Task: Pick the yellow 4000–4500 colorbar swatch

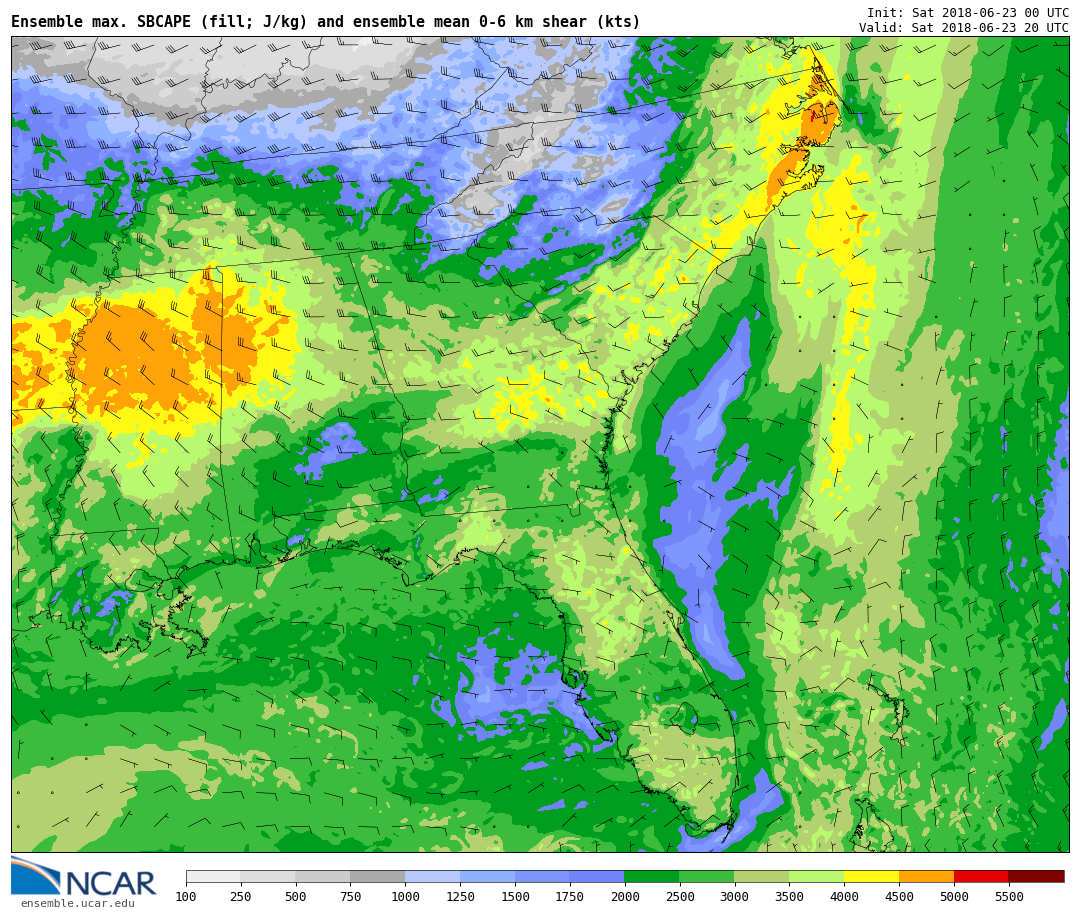Action: tap(871, 877)
